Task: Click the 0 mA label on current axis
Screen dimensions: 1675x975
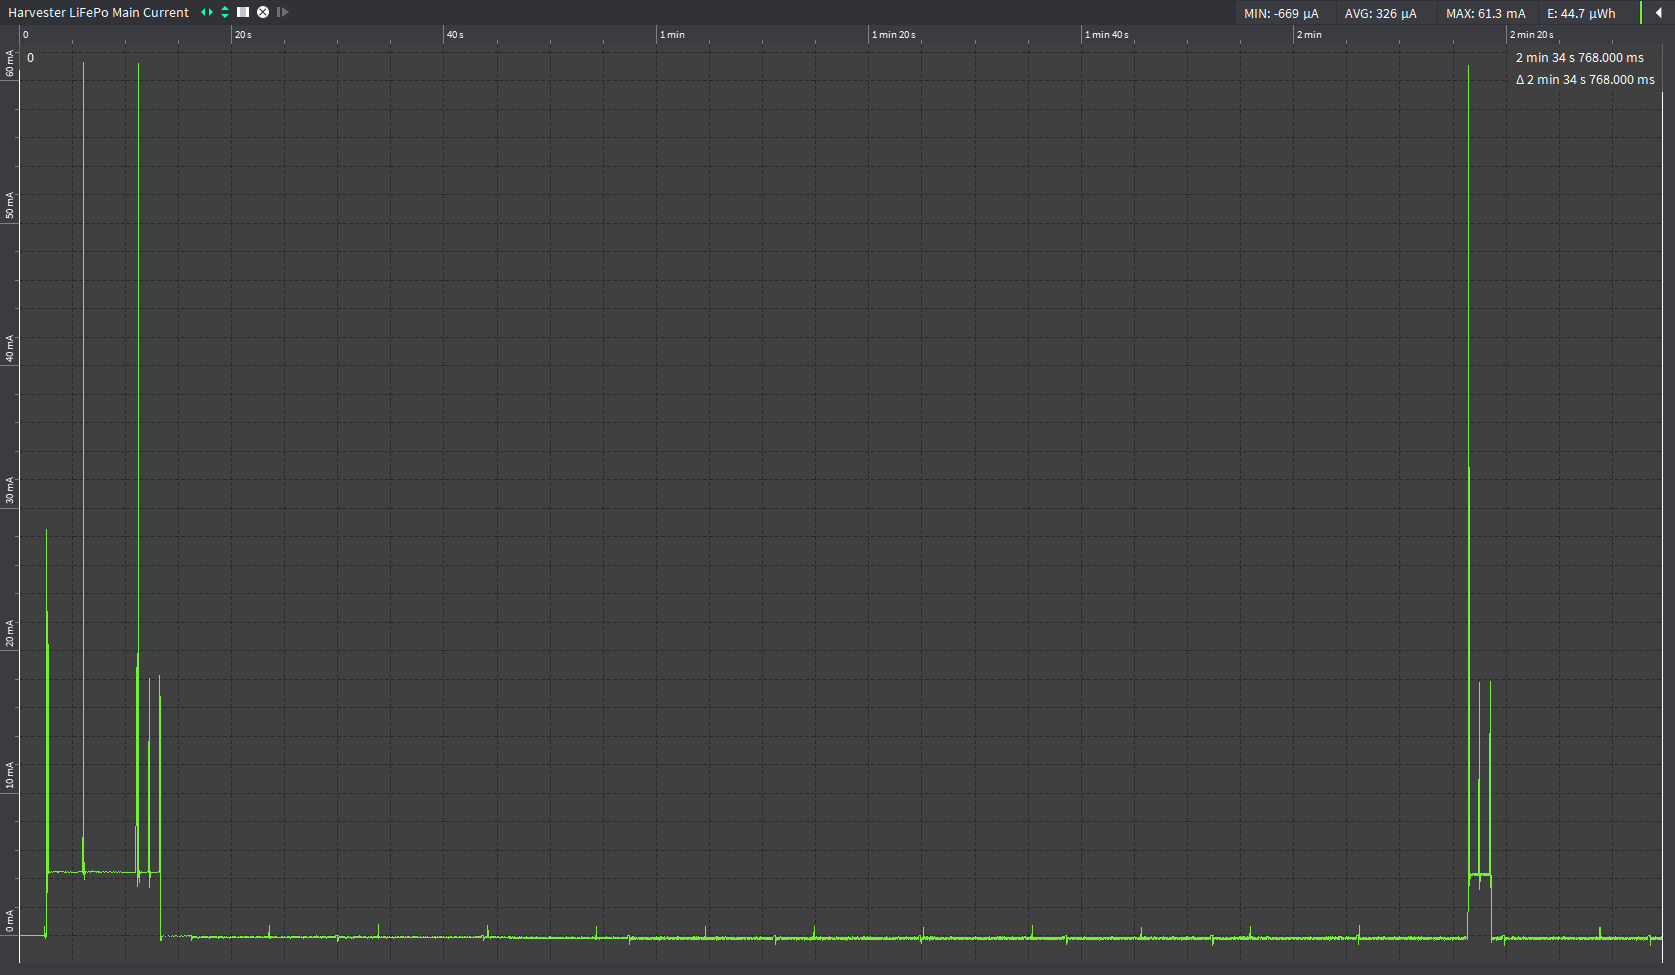Action: click(10, 921)
